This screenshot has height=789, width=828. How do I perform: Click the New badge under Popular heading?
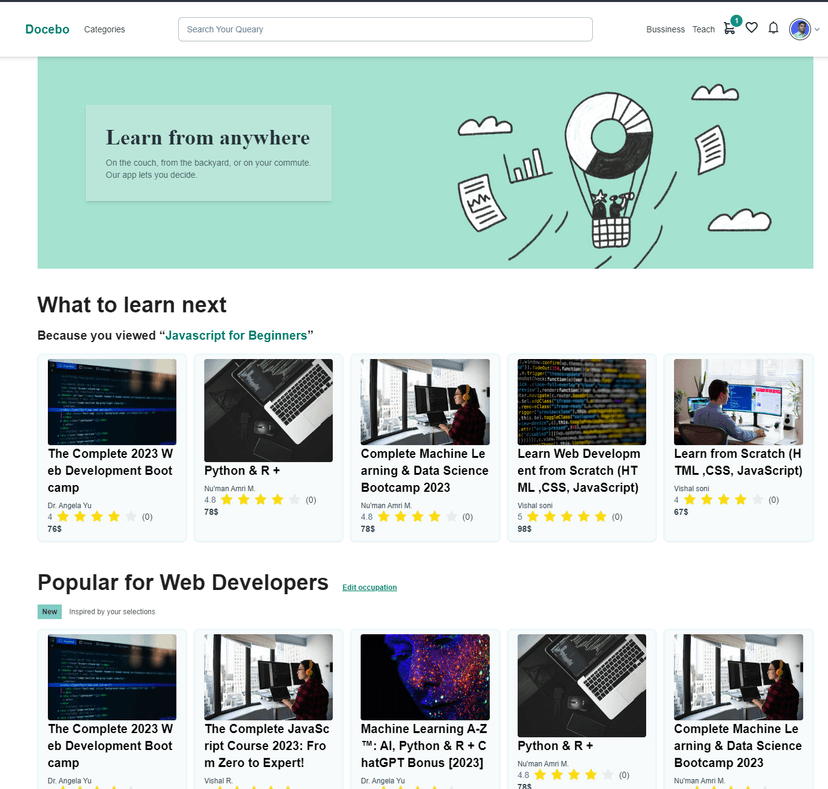click(50, 611)
